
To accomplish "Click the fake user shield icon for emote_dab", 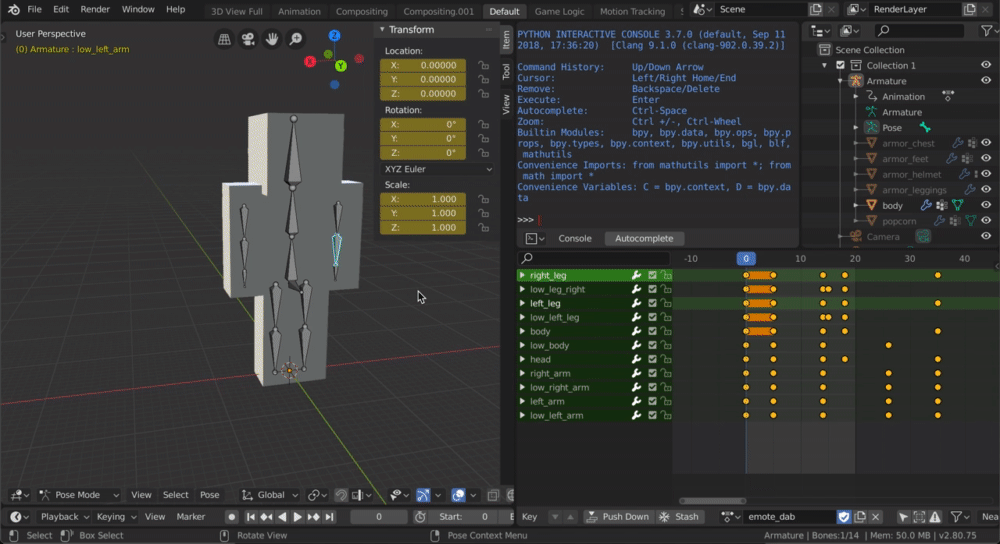I will pos(843,517).
